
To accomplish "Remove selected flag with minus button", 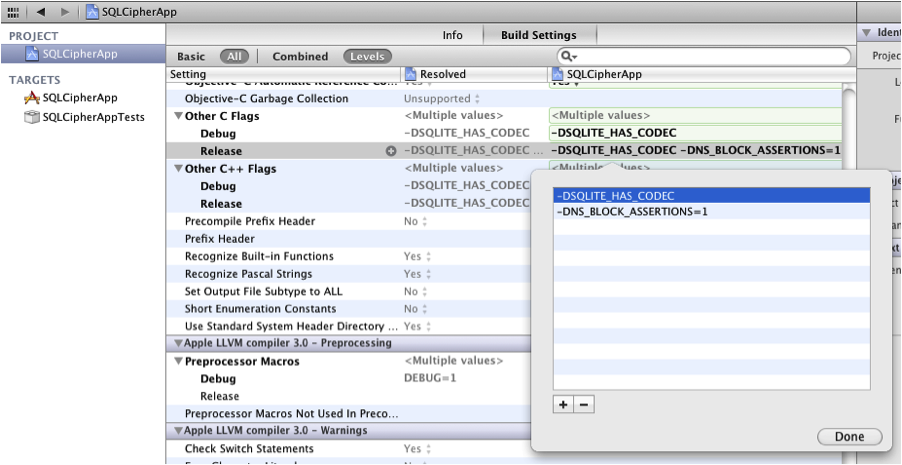I will click(x=584, y=405).
